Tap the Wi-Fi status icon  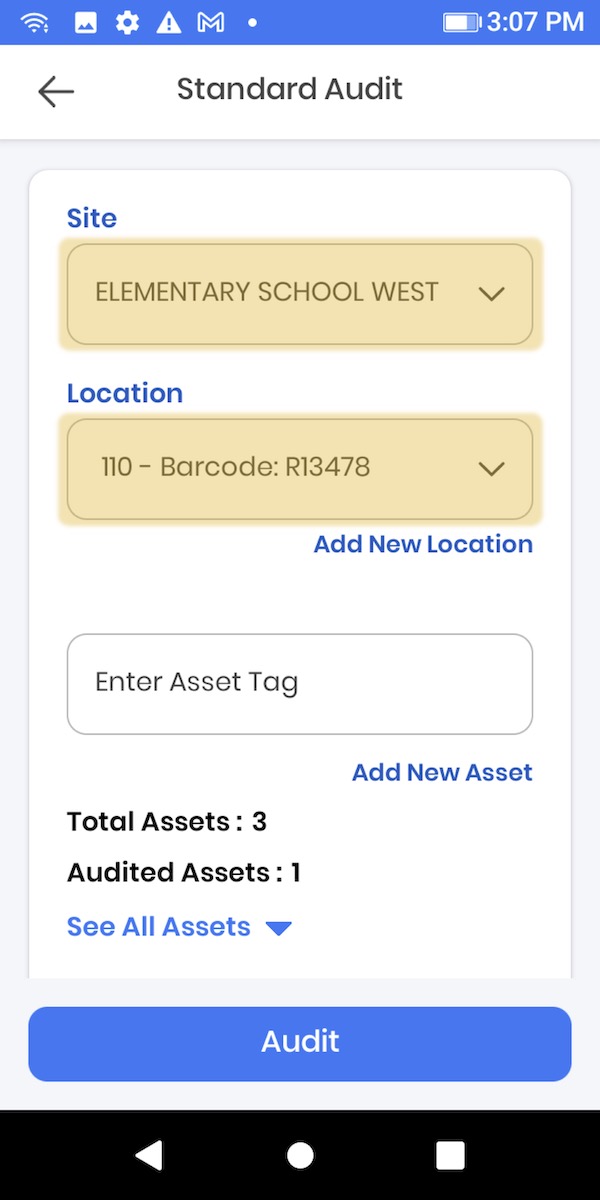(x=35, y=22)
